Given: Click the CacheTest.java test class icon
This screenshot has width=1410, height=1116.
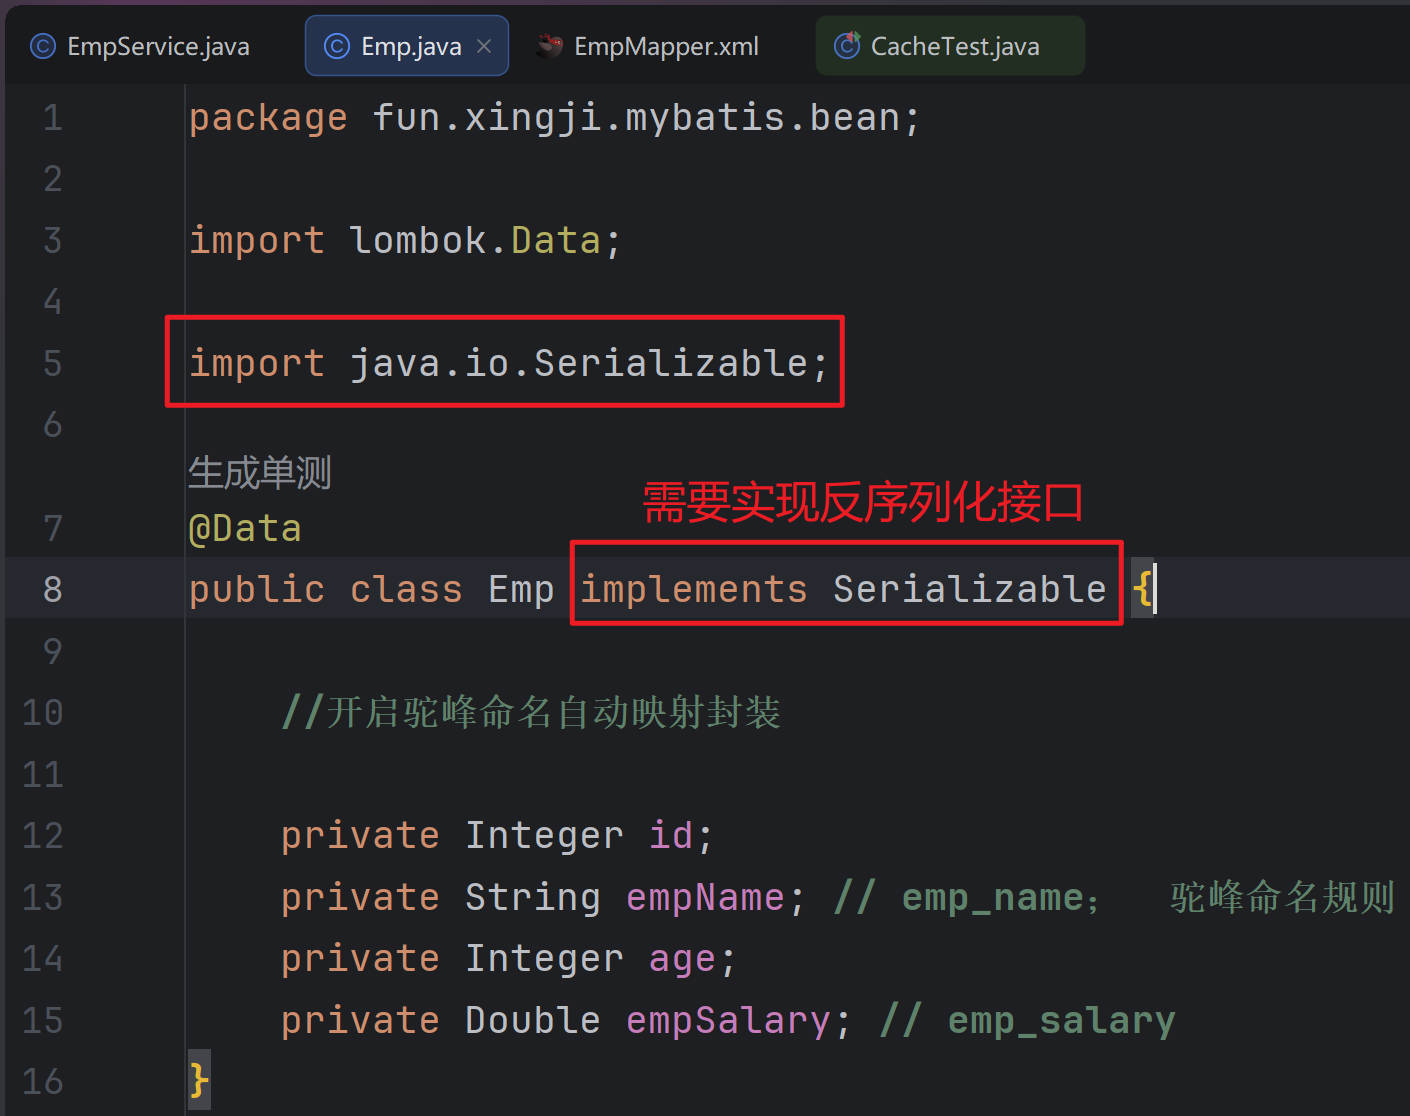Looking at the screenshot, I should tap(847, 46).
